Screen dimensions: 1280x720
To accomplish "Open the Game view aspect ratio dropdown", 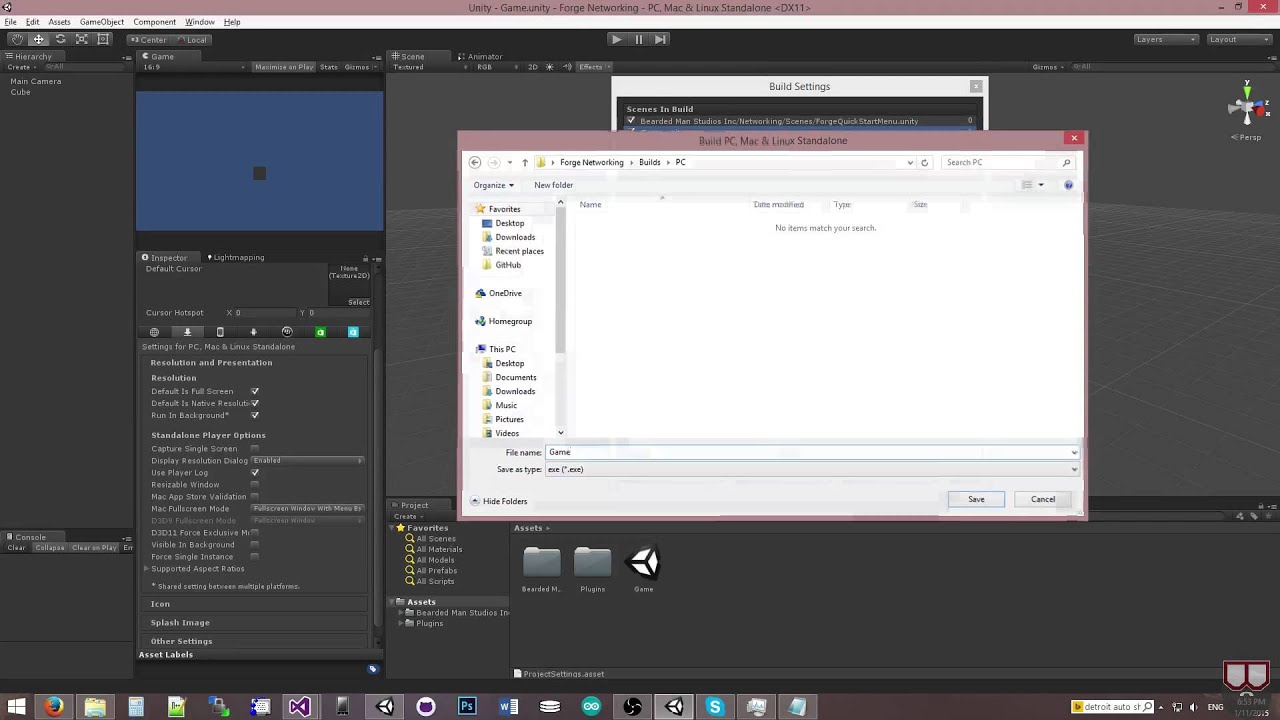I will coord(192,67).
